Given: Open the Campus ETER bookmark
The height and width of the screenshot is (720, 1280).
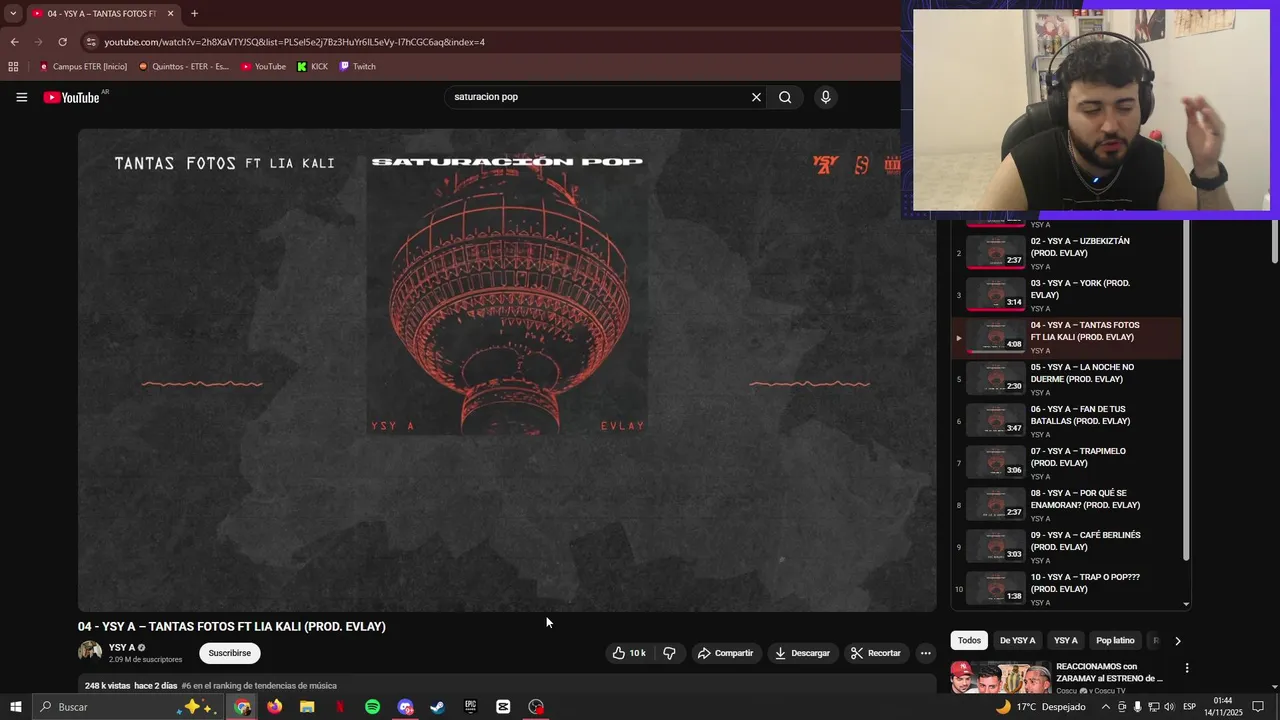Looking at the screenshot, I should (x=83, y=67).
